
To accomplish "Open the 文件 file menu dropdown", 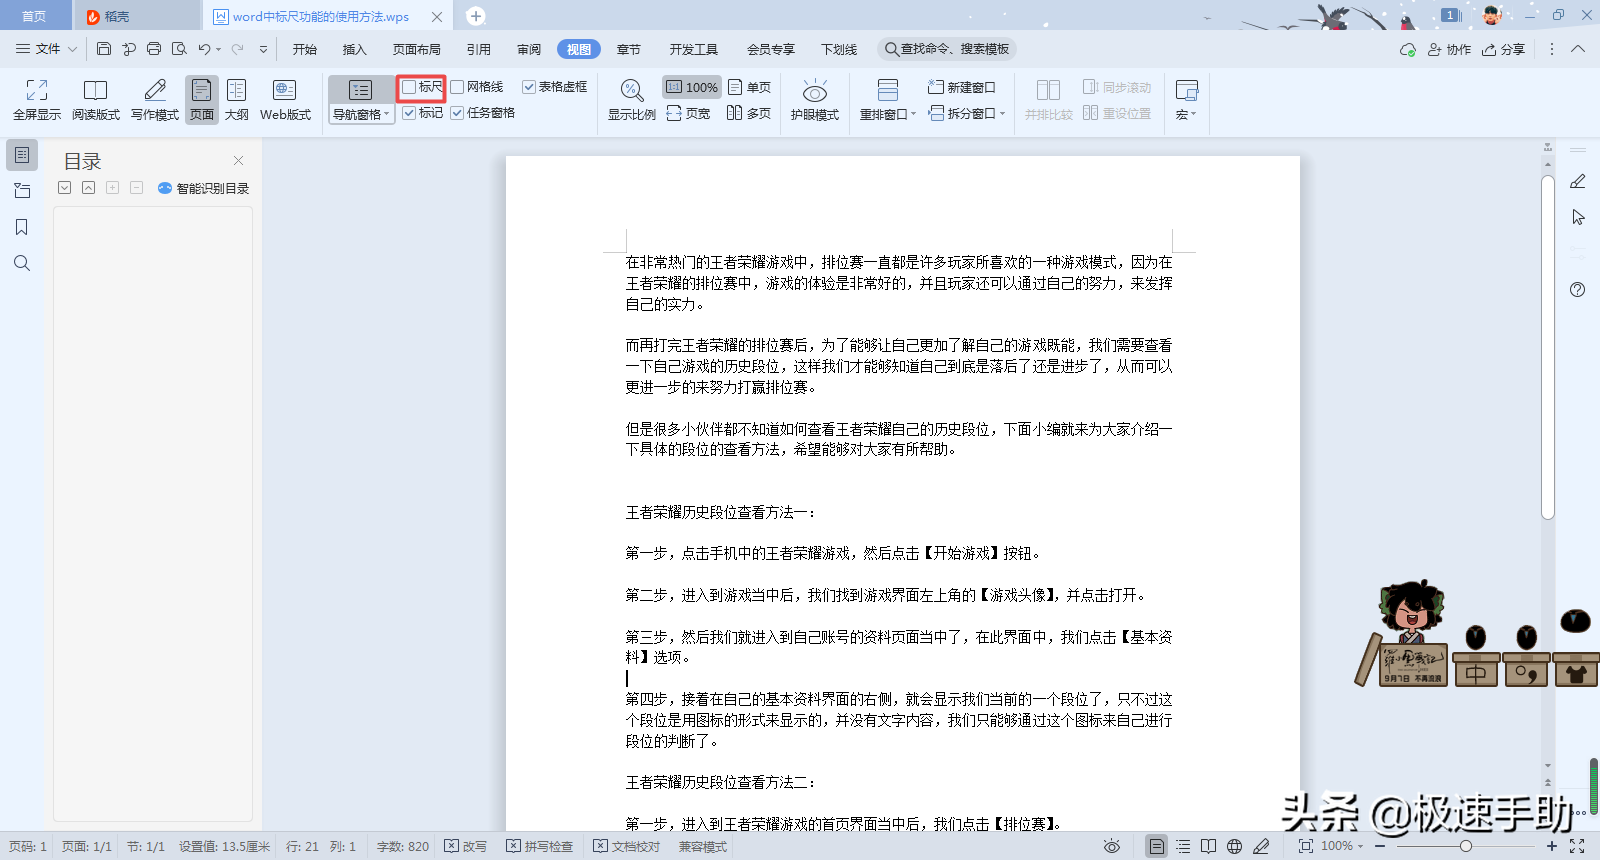I will [47, 49].
